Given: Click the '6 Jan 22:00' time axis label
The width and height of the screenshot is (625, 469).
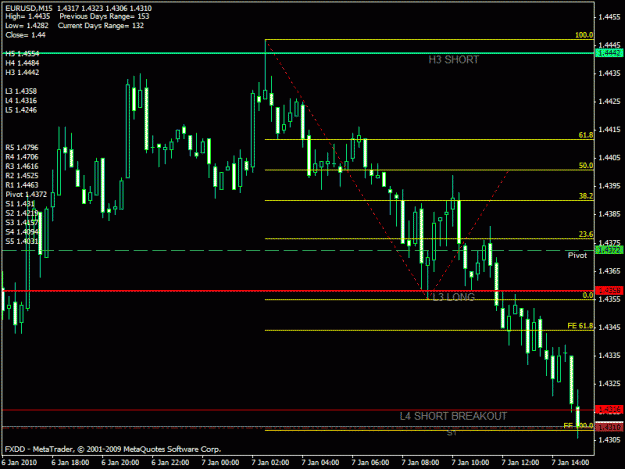Looking at the screenshot, I should pyautogui.click(x=170, y=463).
